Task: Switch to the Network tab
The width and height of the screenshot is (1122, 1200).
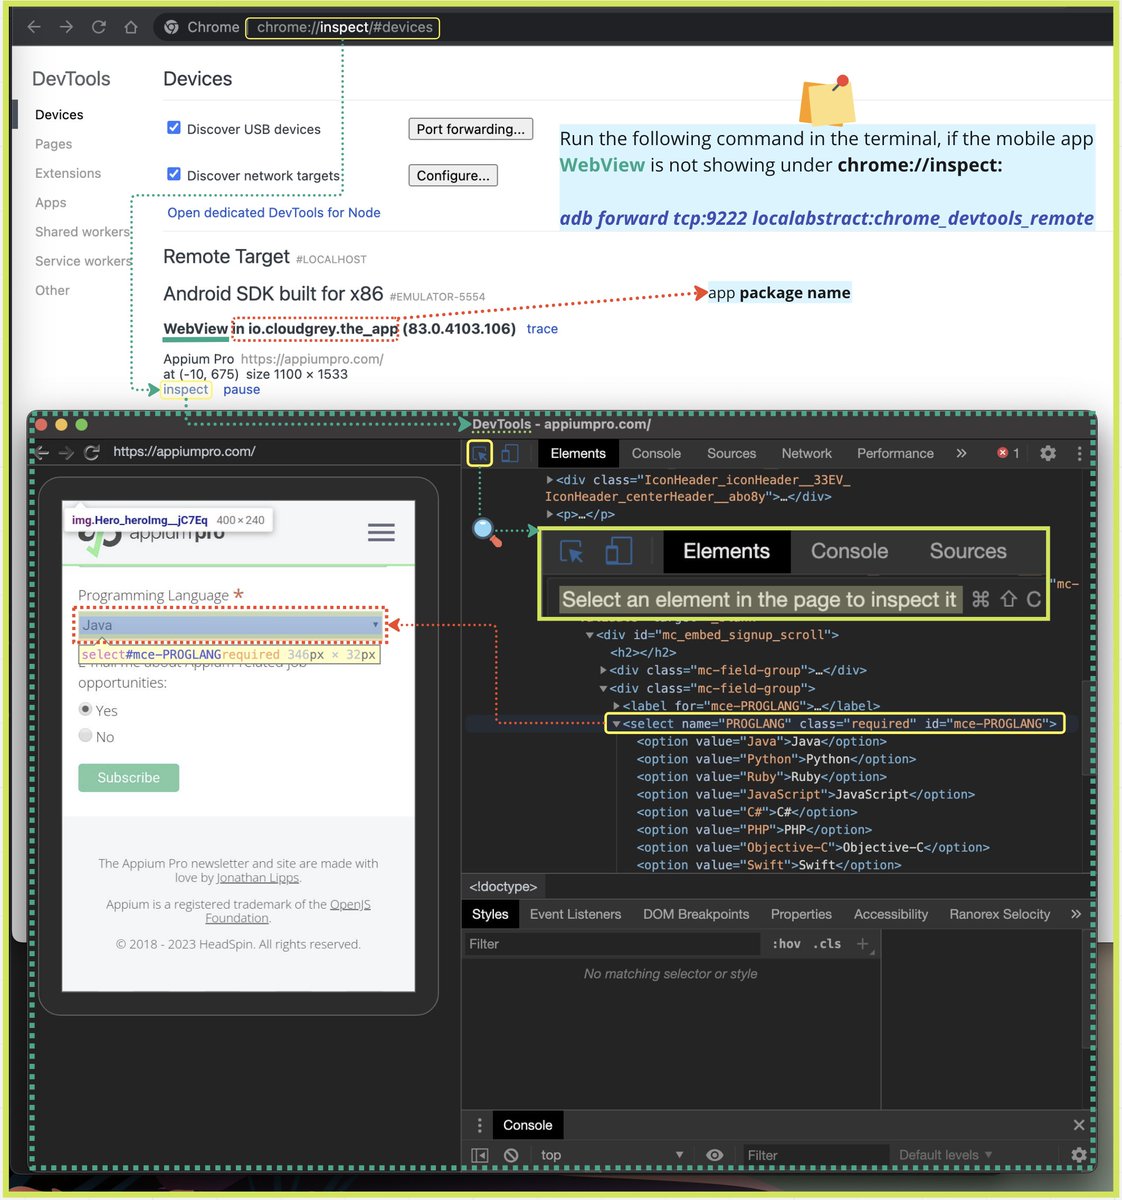Action: click(x=806, y=454)
